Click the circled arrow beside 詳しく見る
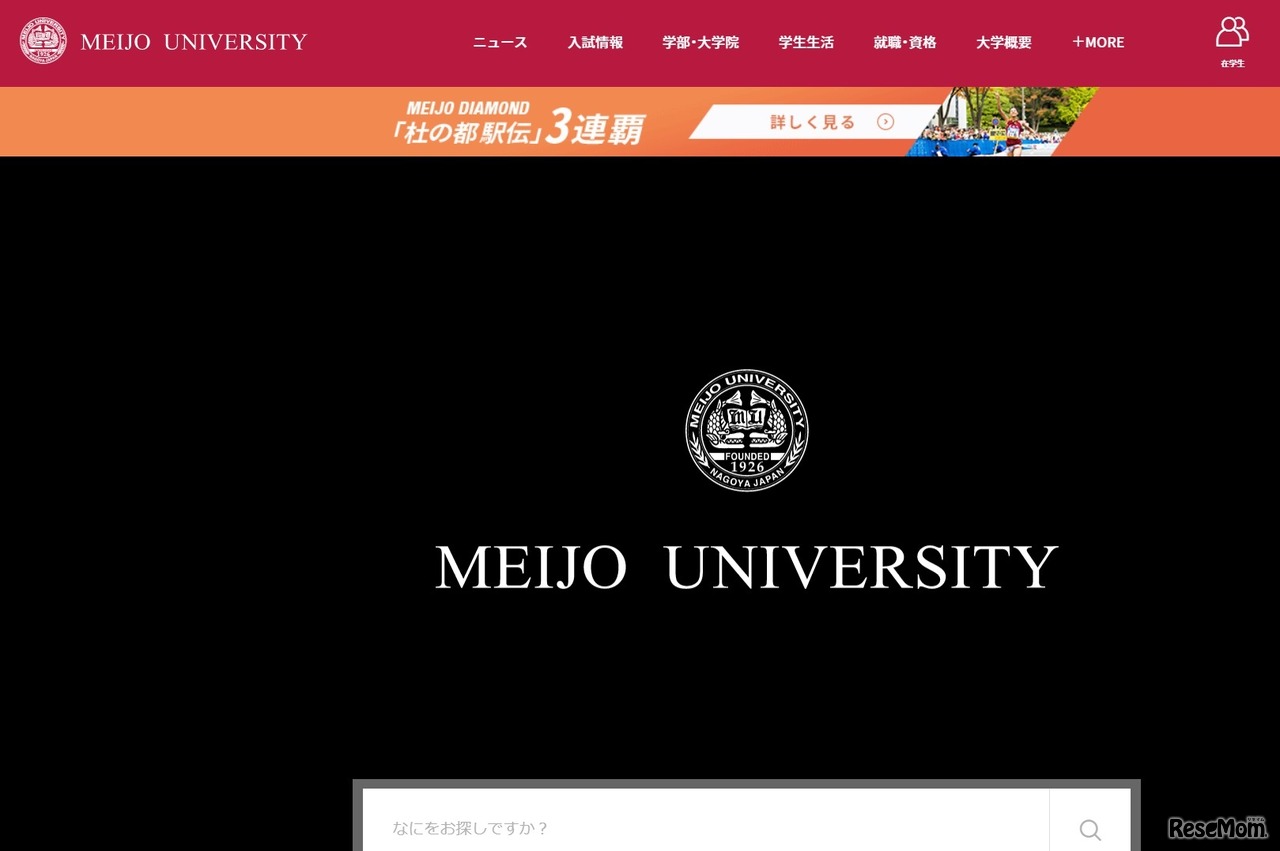 click(885, 121)
